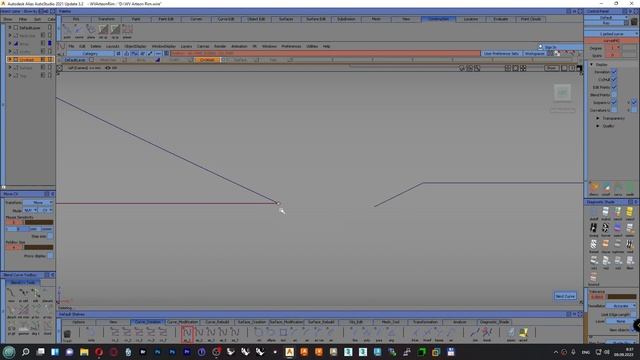Open the Degree dropdown in the Control Panel
Screen dimensions: 640x360
pos(613,48)
